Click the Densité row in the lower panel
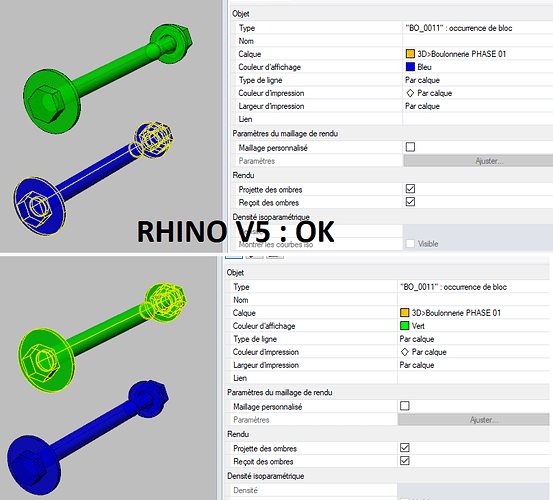Image resolution: width=553 pixels, height=500 pixels. coord(387,490)
